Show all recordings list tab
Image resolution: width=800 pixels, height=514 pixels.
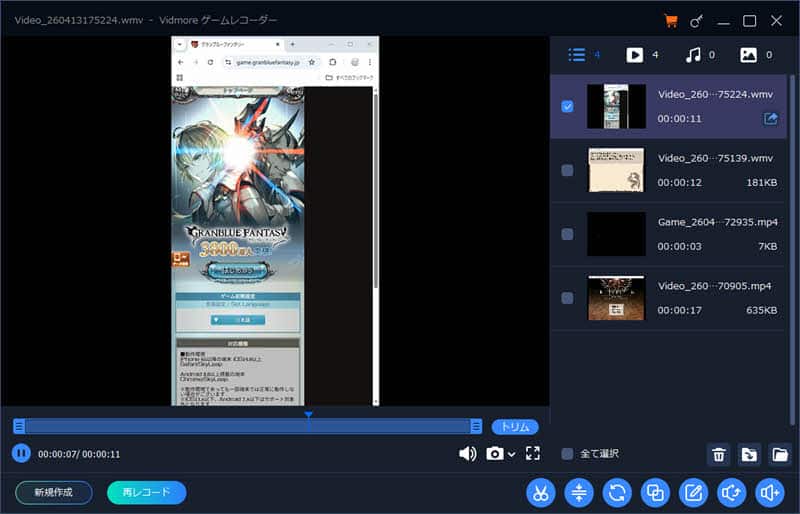point(577,55)
